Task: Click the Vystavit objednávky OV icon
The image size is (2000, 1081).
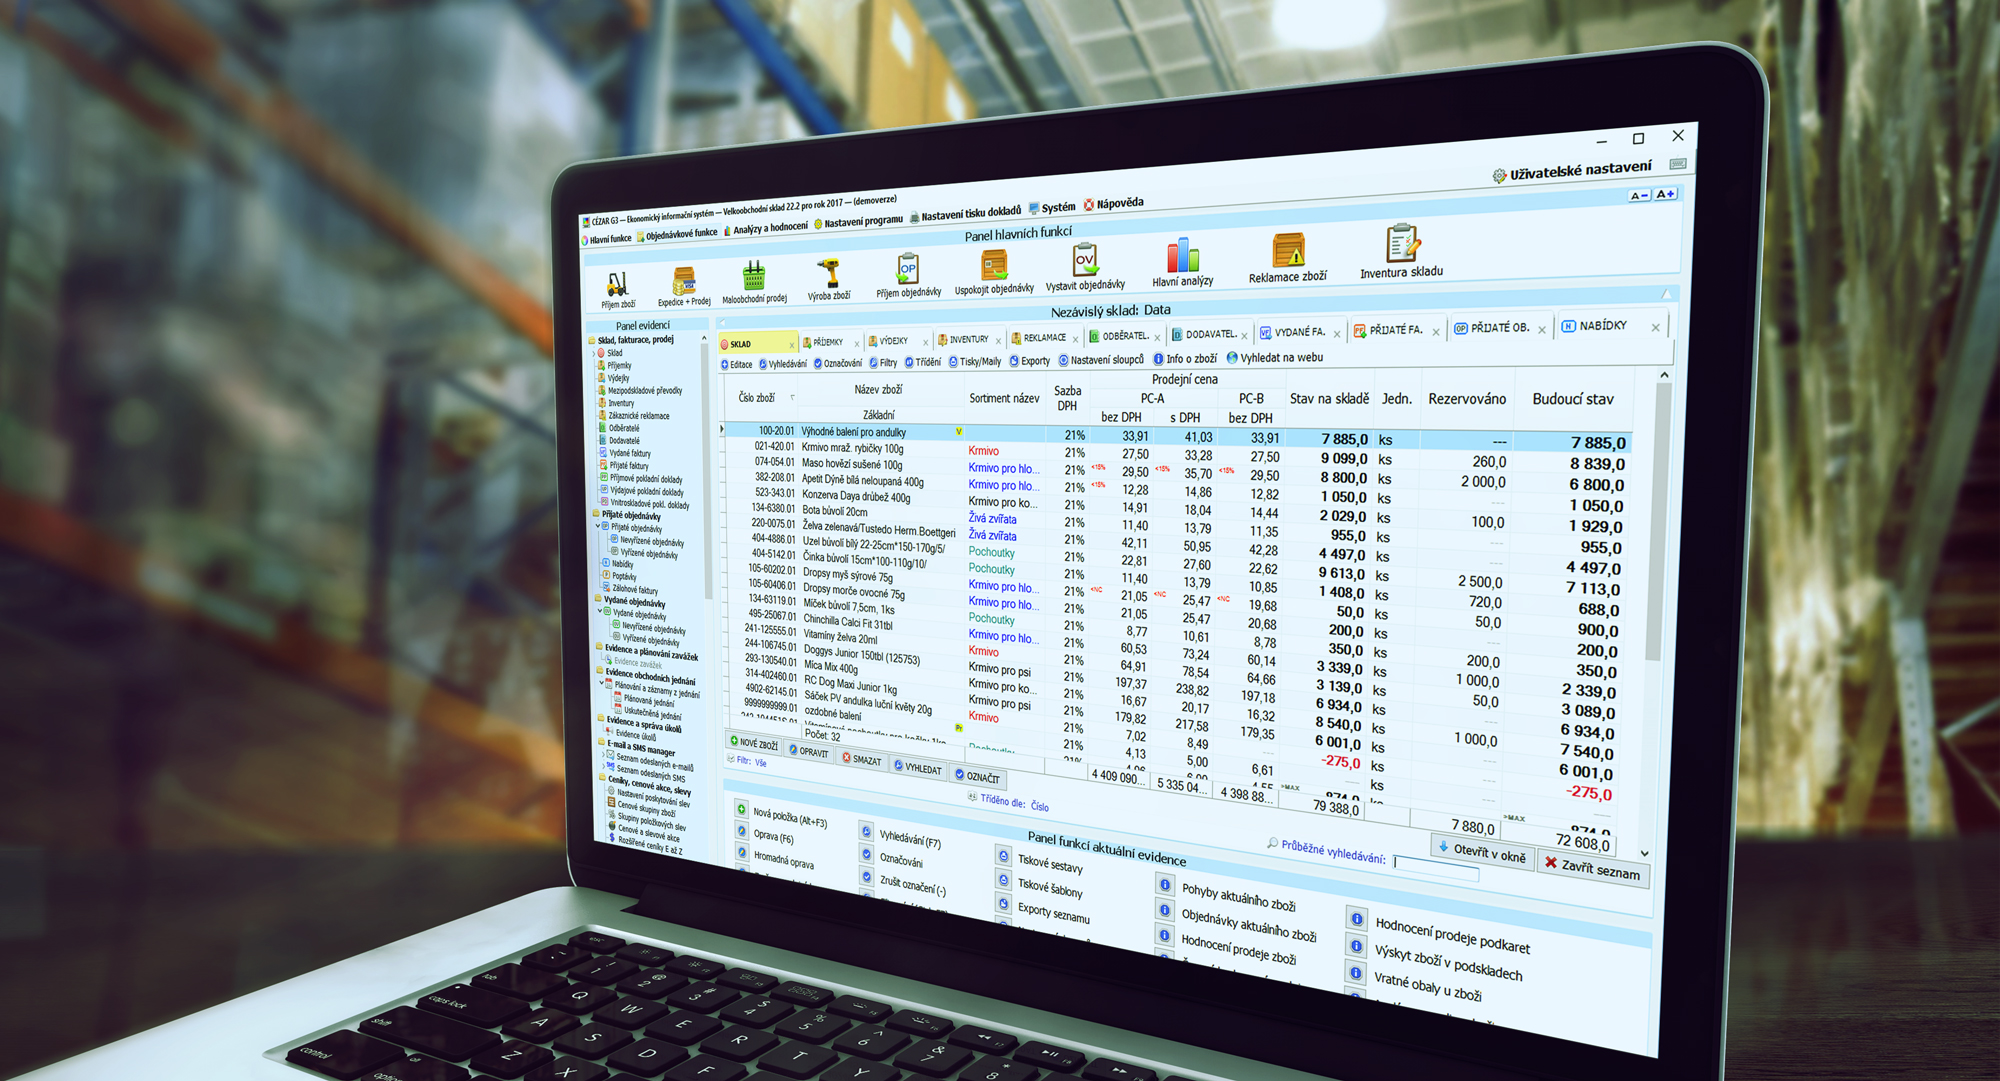Action: tap(1085, 260)
